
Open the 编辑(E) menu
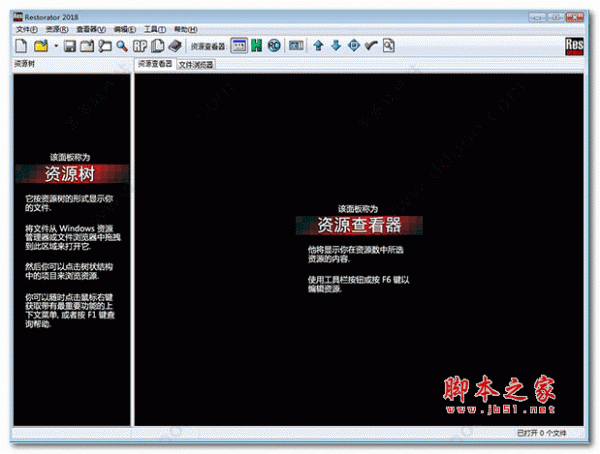click(124, 29)
